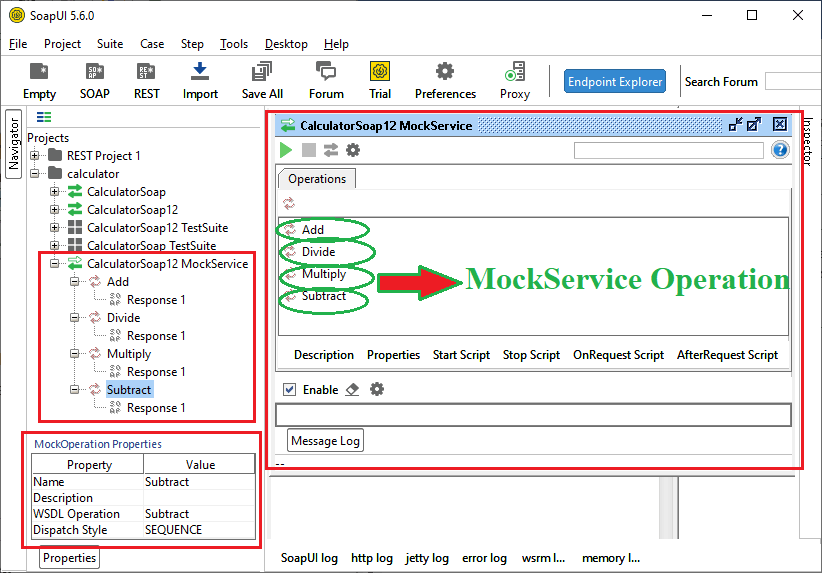Select Response 1 under Add operation
The height and width of the screenshot is (573, 822).
coord(156,300)
